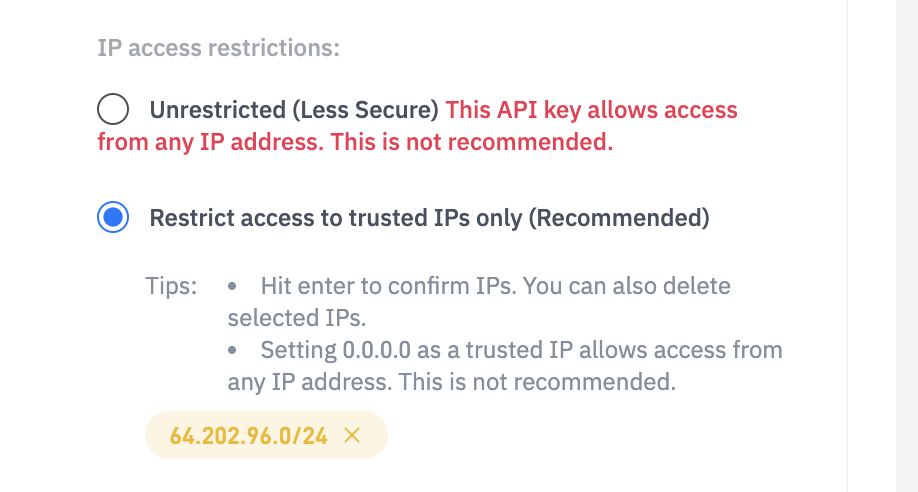Click the Unrestricted (Less Secure) label text
The height and width of the screenshot is (492, 918).
pyautogui.click(x=294, y=110)
